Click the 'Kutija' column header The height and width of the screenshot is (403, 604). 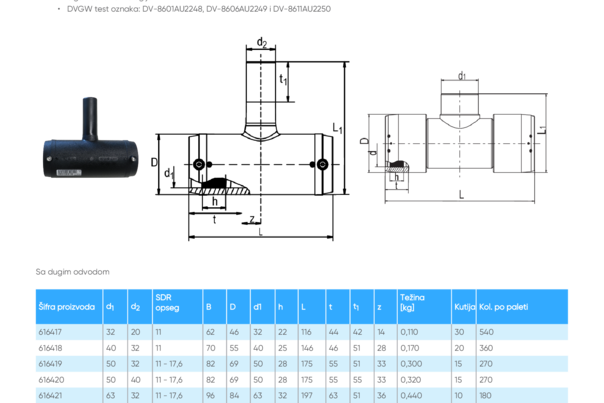464,307
